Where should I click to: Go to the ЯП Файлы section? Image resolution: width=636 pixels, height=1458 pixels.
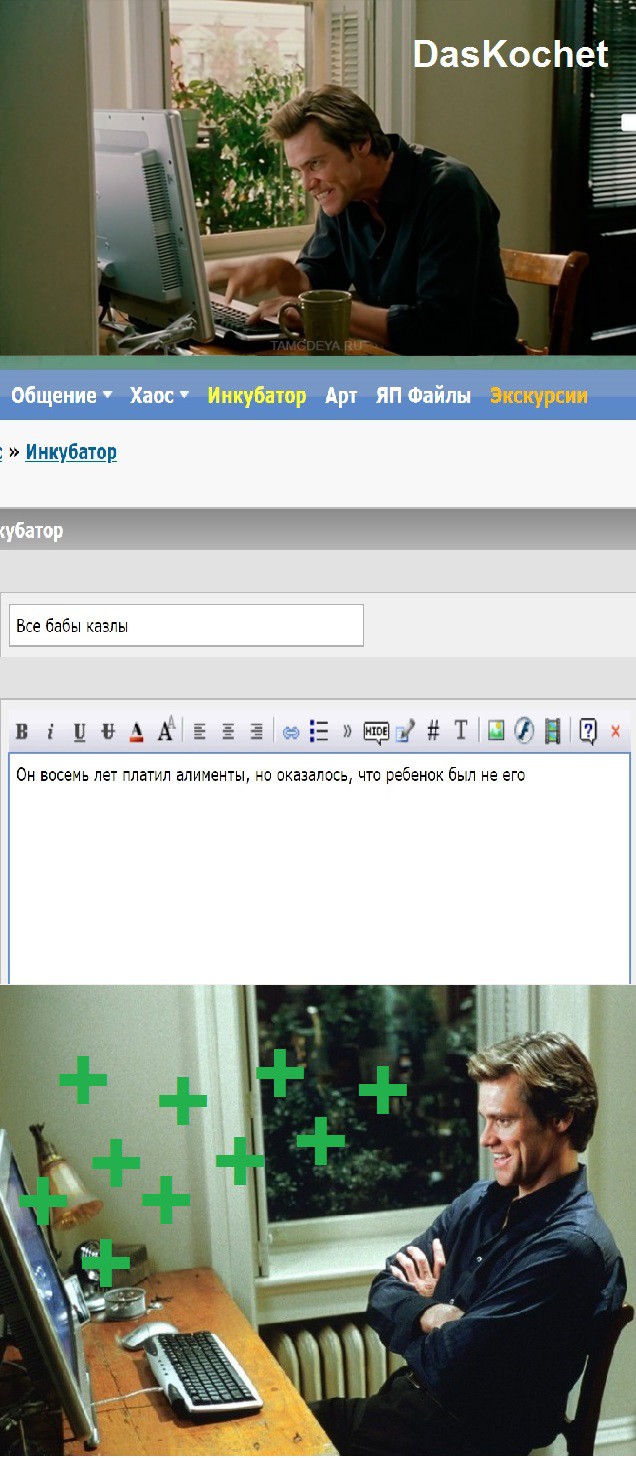click(x=423, y=396)
